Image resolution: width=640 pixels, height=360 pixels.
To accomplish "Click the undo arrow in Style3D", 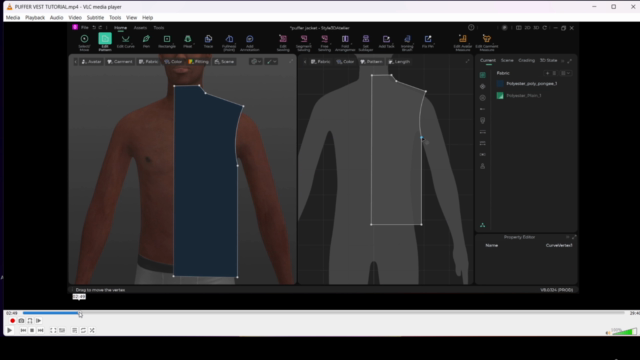I will pos(94,27).
